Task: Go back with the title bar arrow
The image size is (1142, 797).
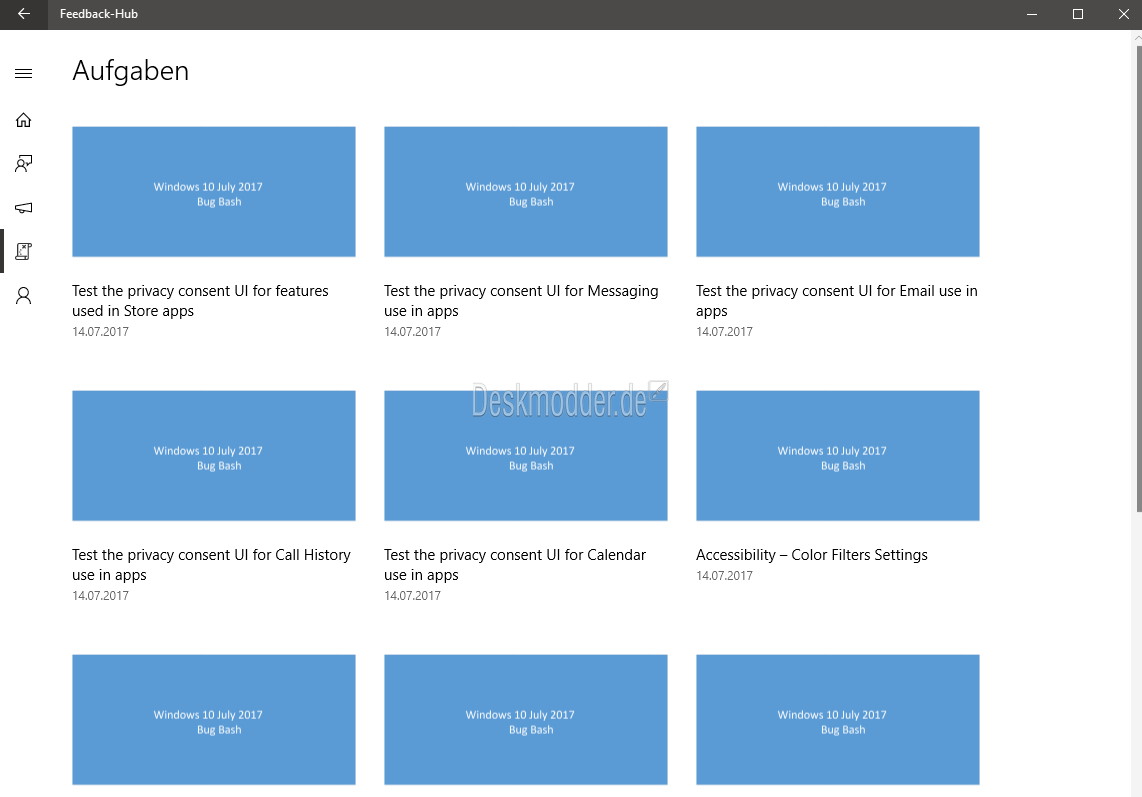Action: 23,14
